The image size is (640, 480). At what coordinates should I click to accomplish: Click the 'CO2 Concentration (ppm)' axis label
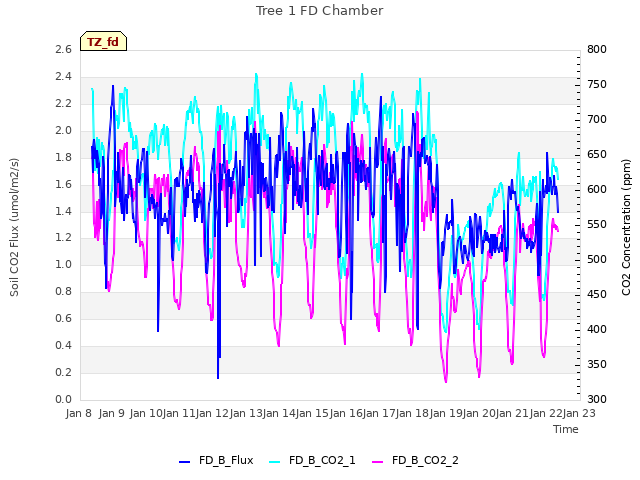626,227
